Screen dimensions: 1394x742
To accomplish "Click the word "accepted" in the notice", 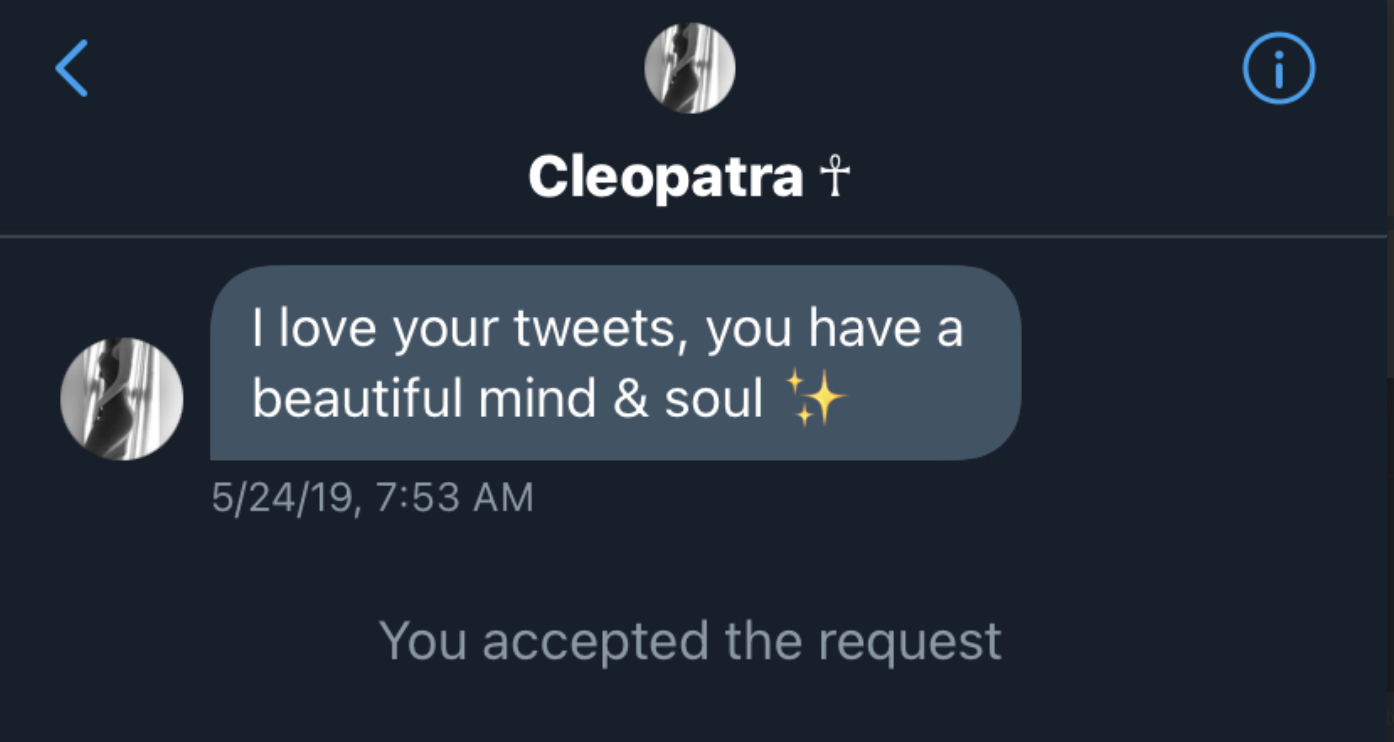I will (x=595, y=643).
